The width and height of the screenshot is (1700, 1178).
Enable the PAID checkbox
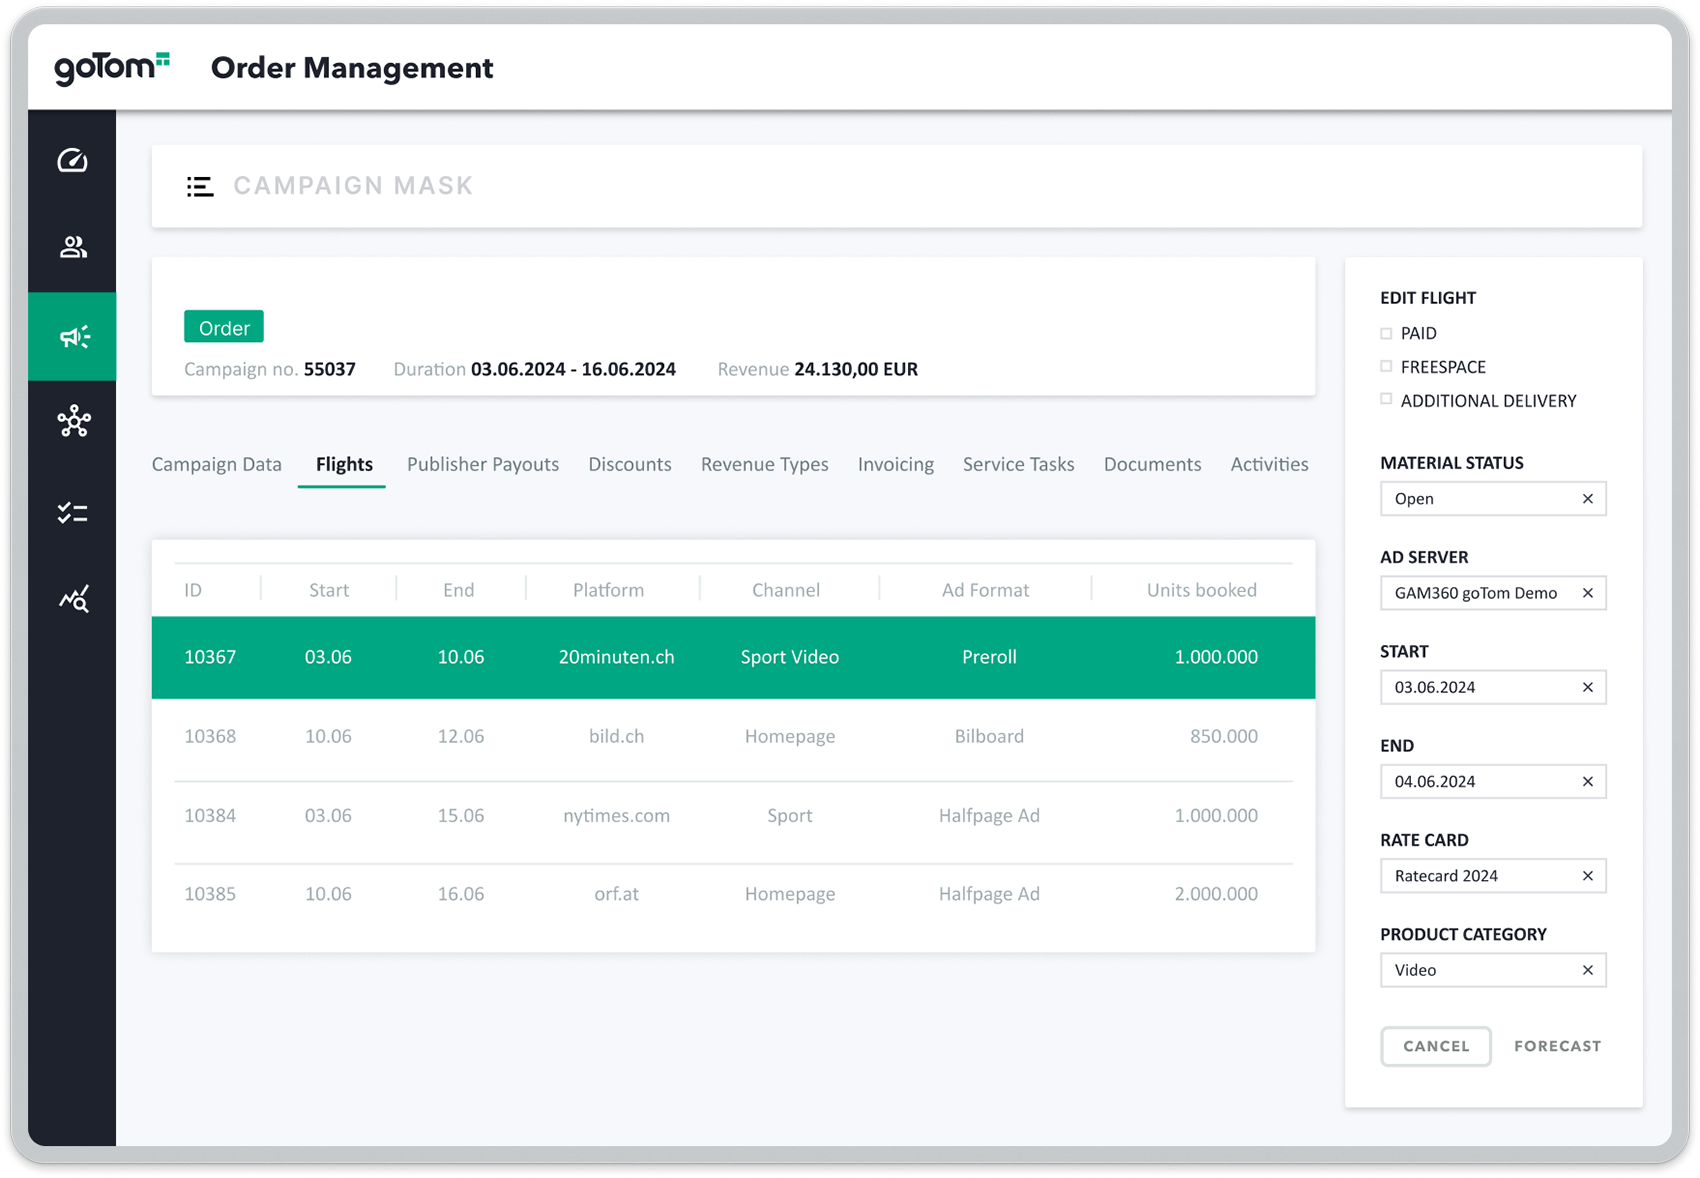(x=1386, y=333)
